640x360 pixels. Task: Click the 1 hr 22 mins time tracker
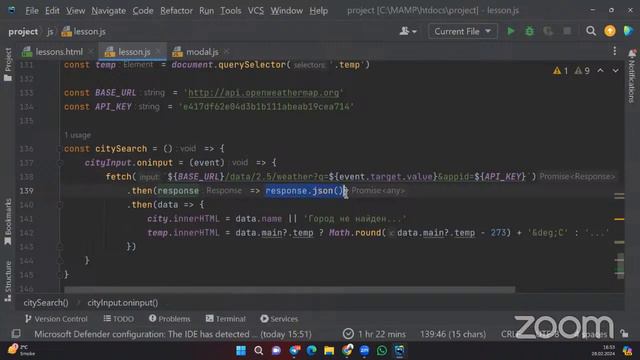point(374,334)
